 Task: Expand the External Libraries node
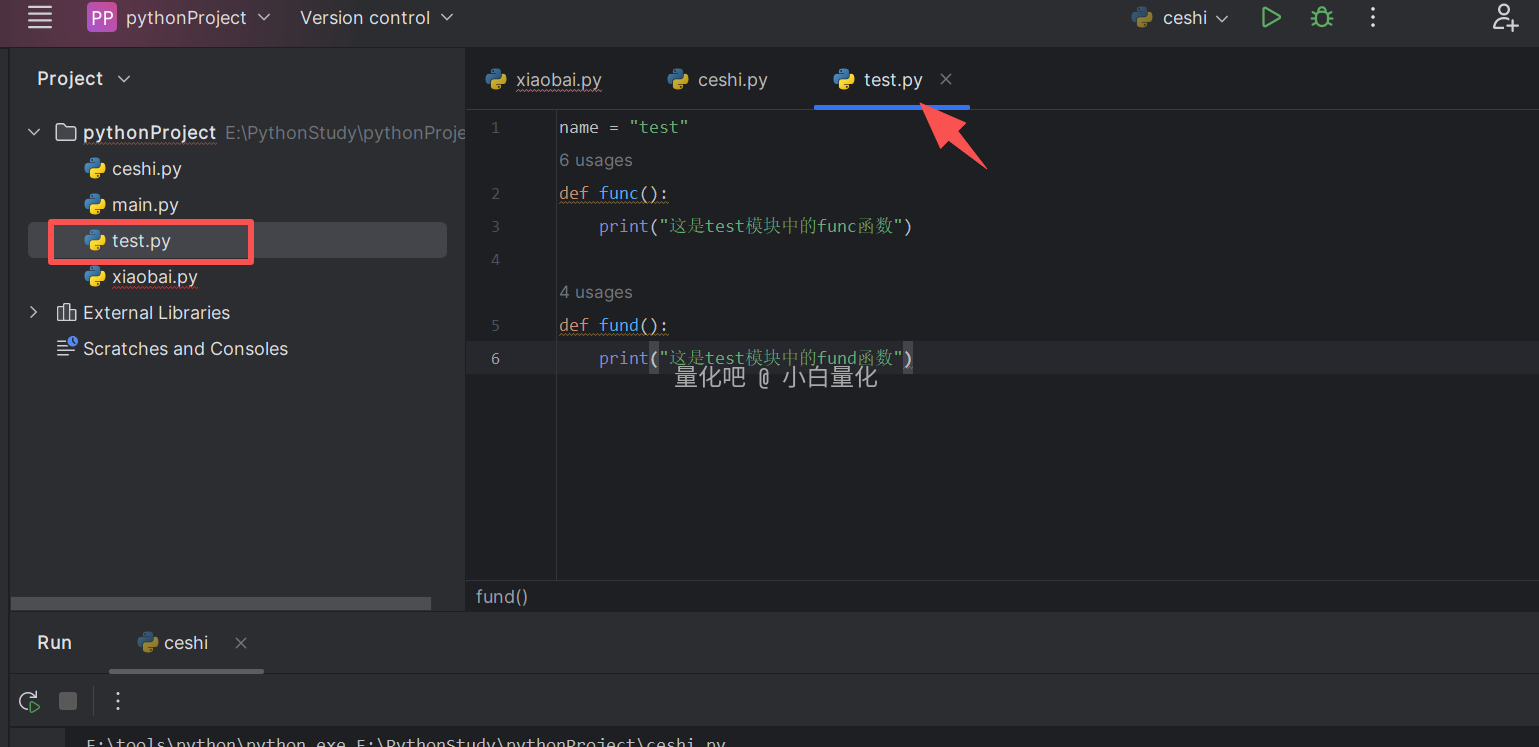[34, 313]
